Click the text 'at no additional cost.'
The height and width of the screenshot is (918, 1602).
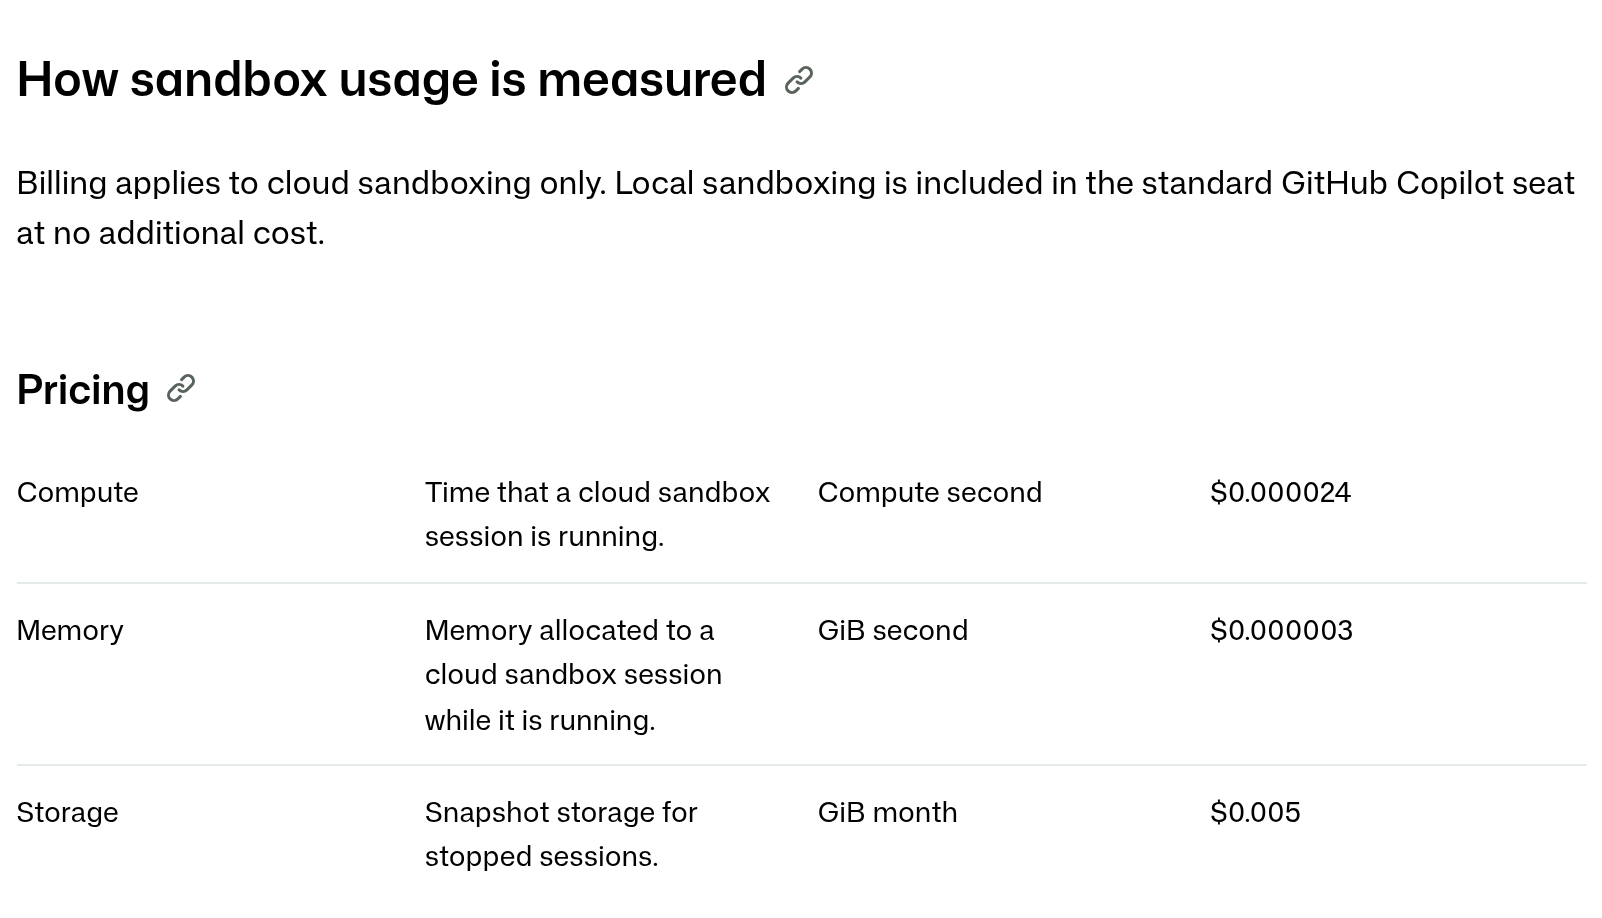171,233
